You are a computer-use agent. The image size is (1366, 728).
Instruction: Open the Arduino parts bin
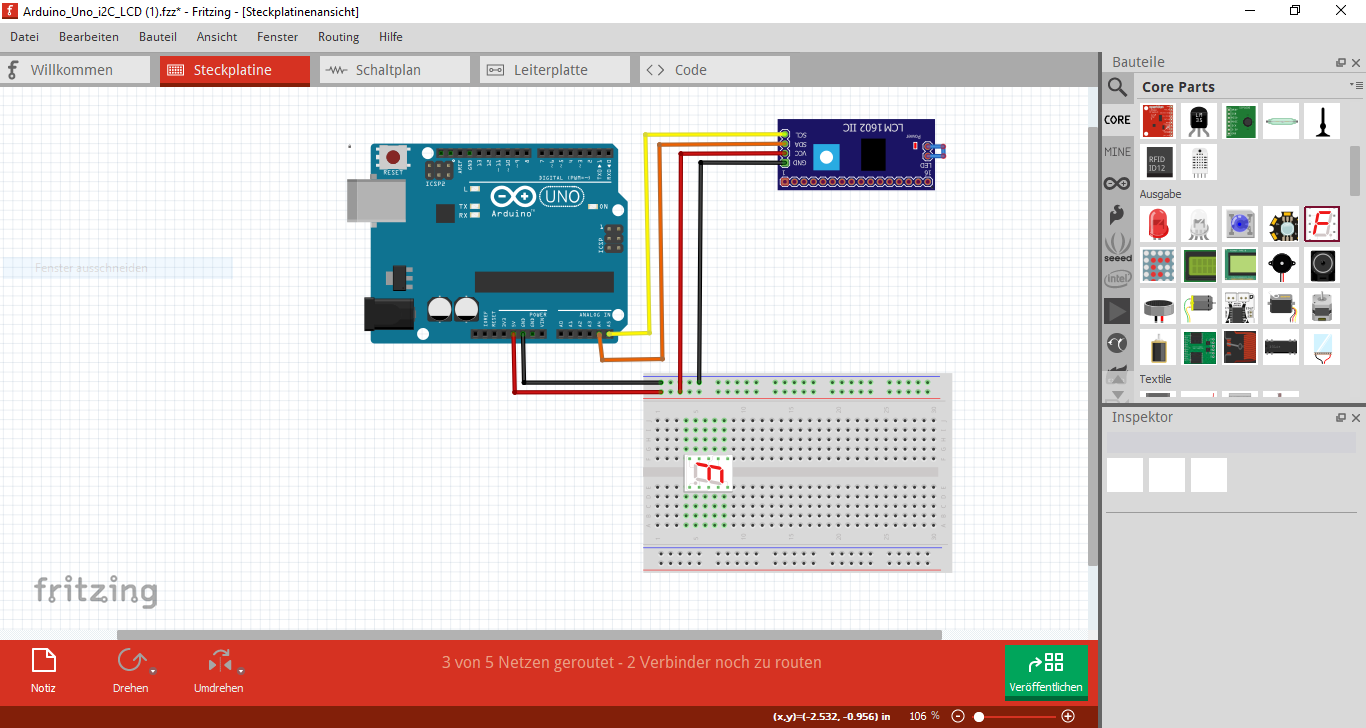[x=1117, y=183]
